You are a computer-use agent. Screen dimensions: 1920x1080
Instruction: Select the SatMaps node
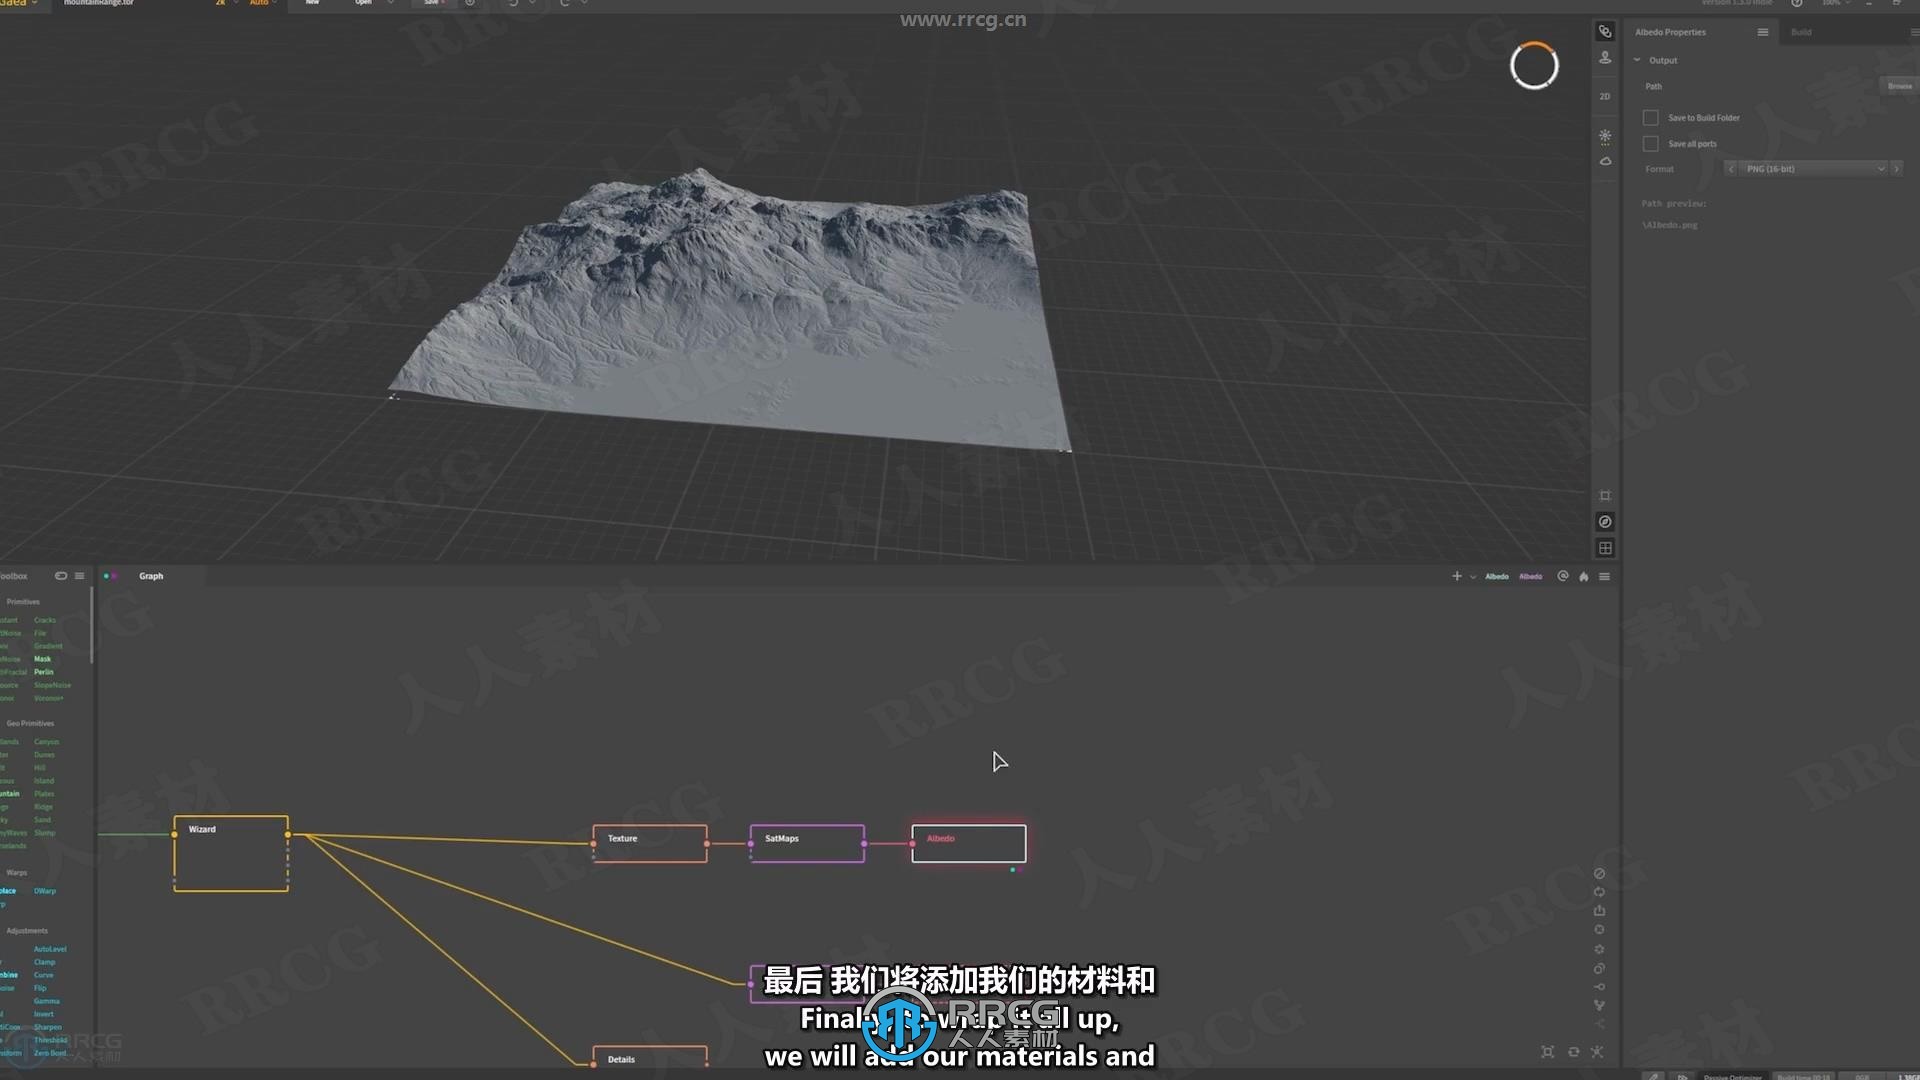(807, 843)
